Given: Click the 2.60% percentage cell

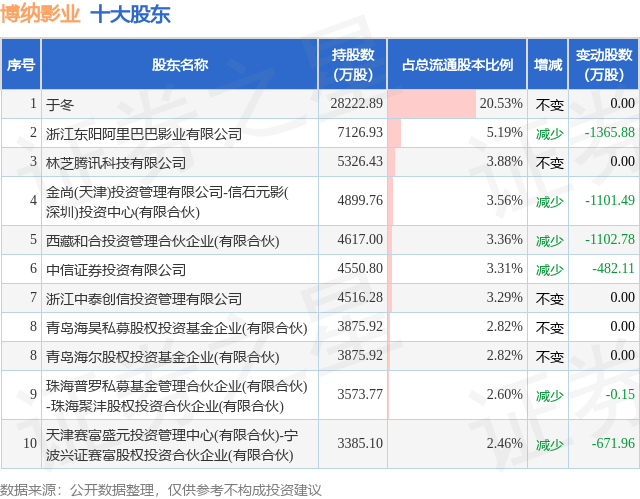Looking at the screenshot, I should [457, 395].
